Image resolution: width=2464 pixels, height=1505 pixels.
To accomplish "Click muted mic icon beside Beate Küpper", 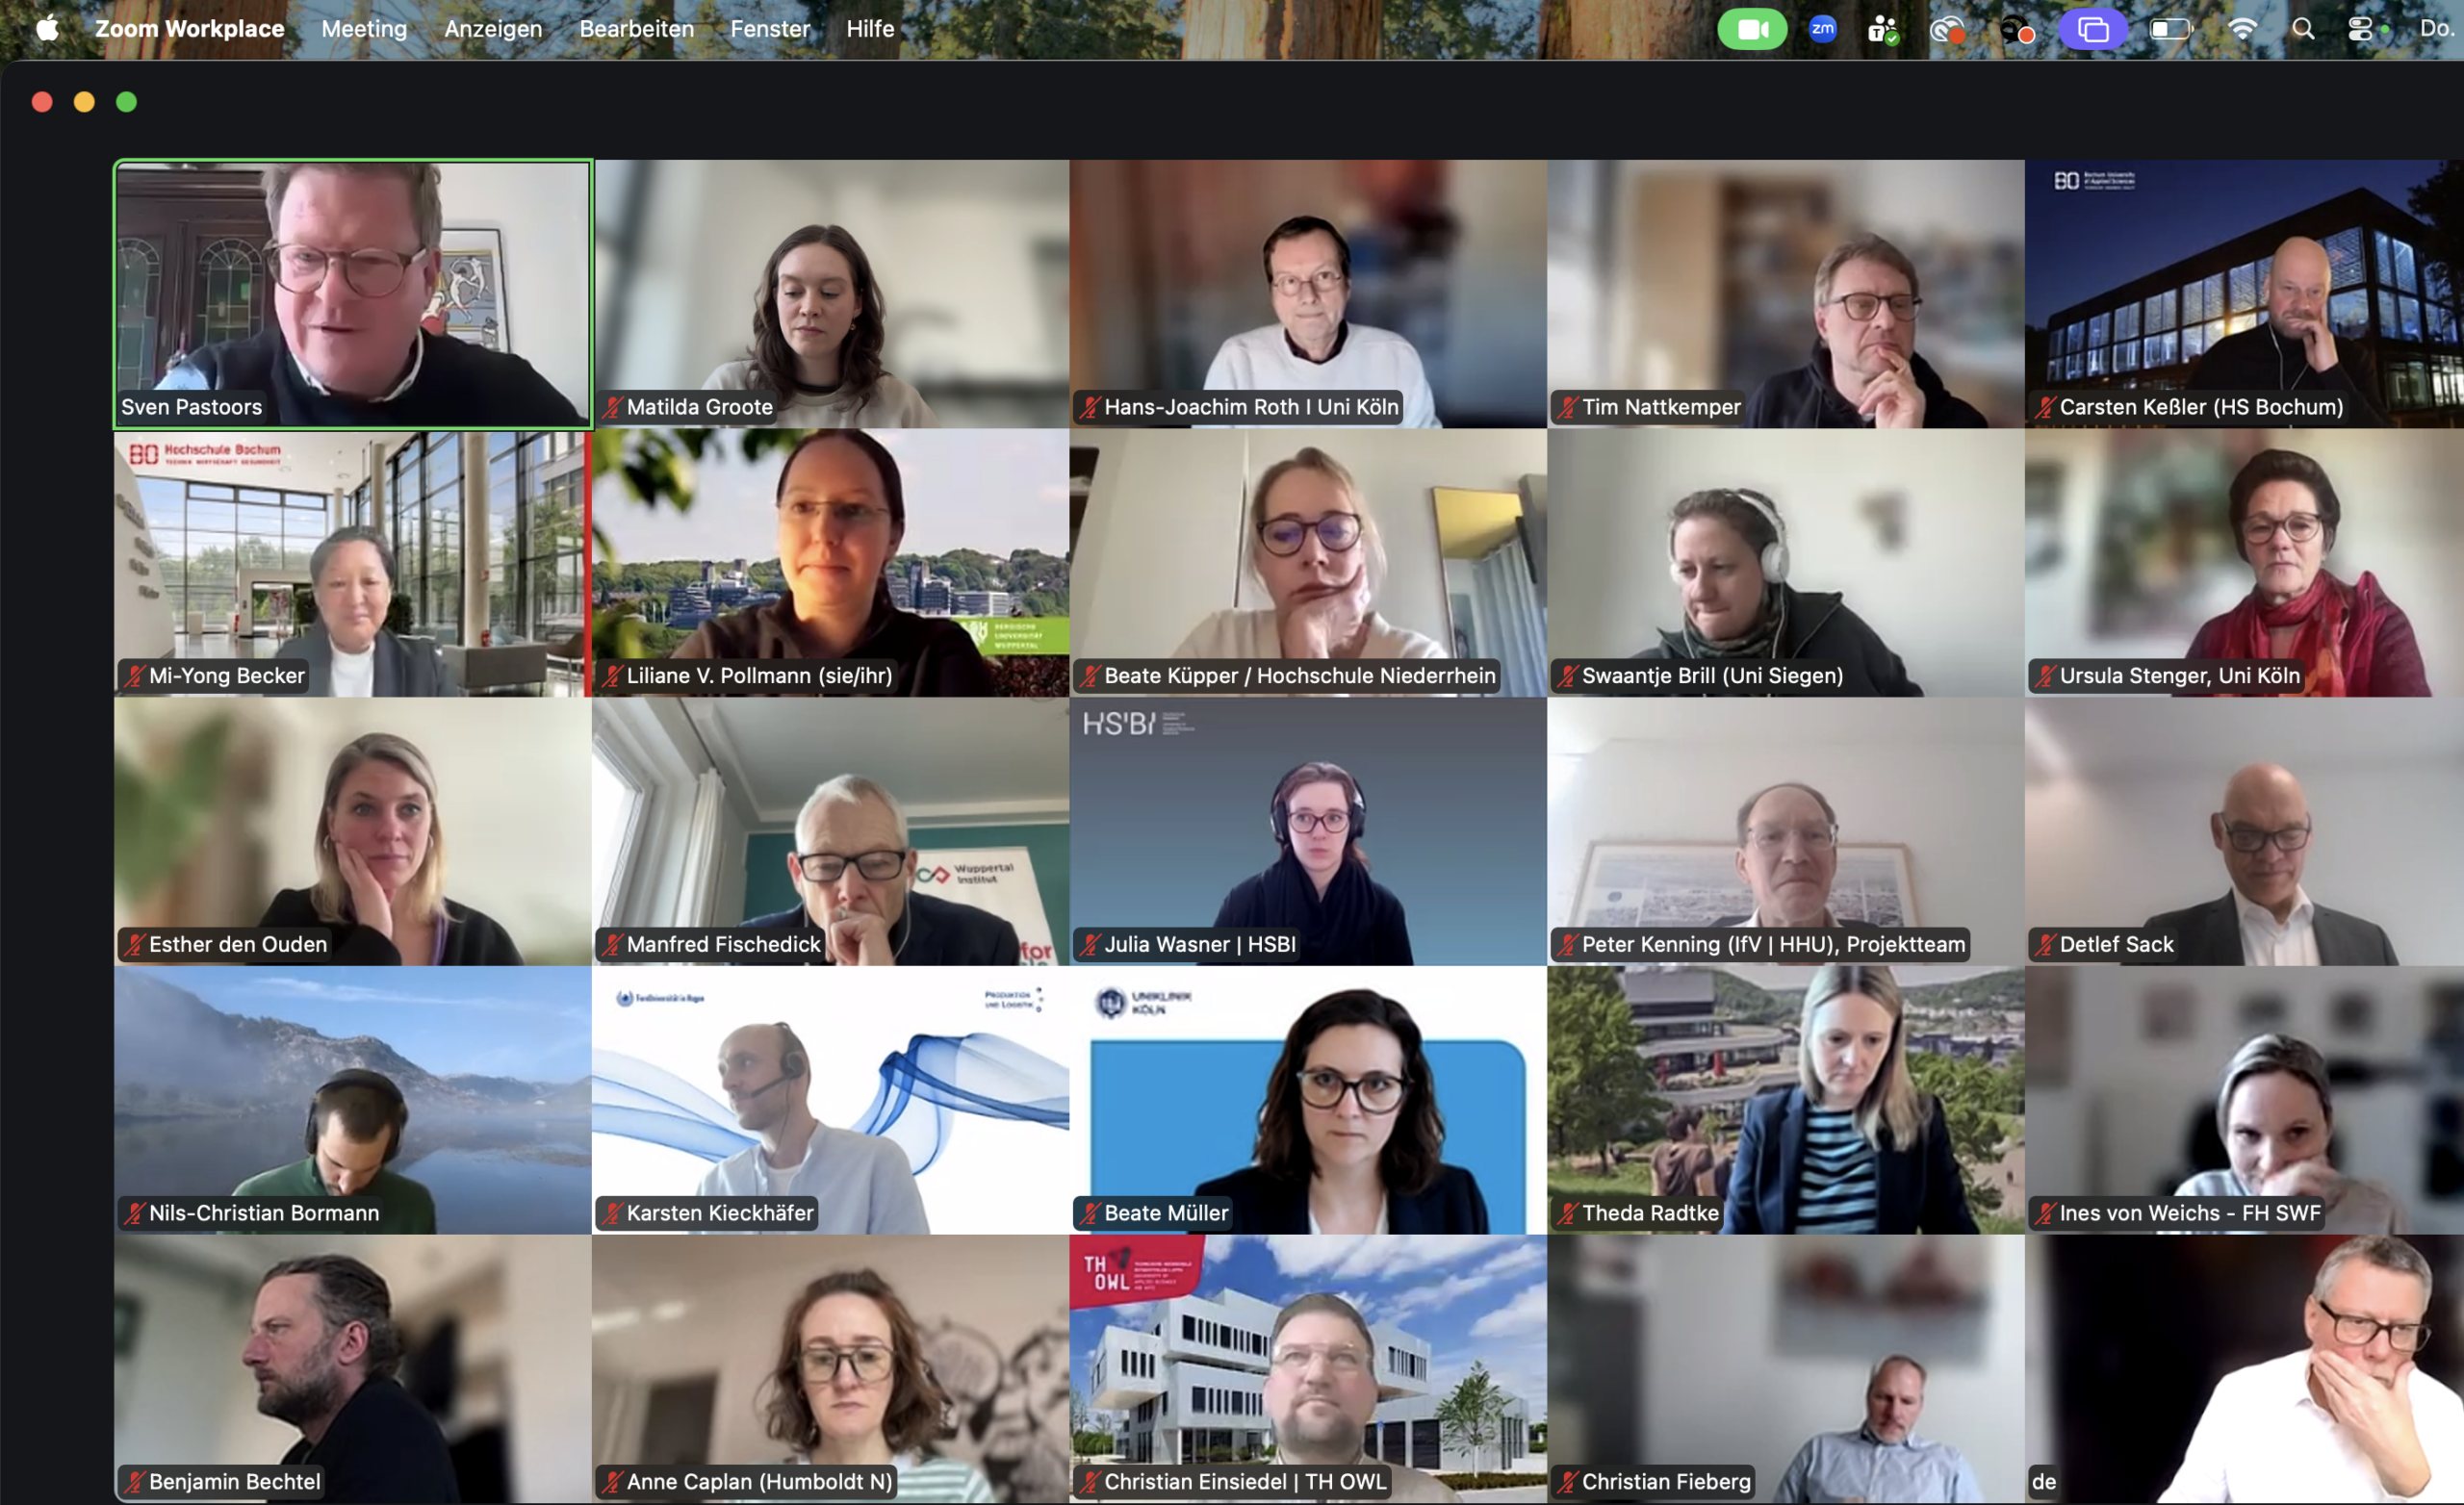I will (1090, 676).
